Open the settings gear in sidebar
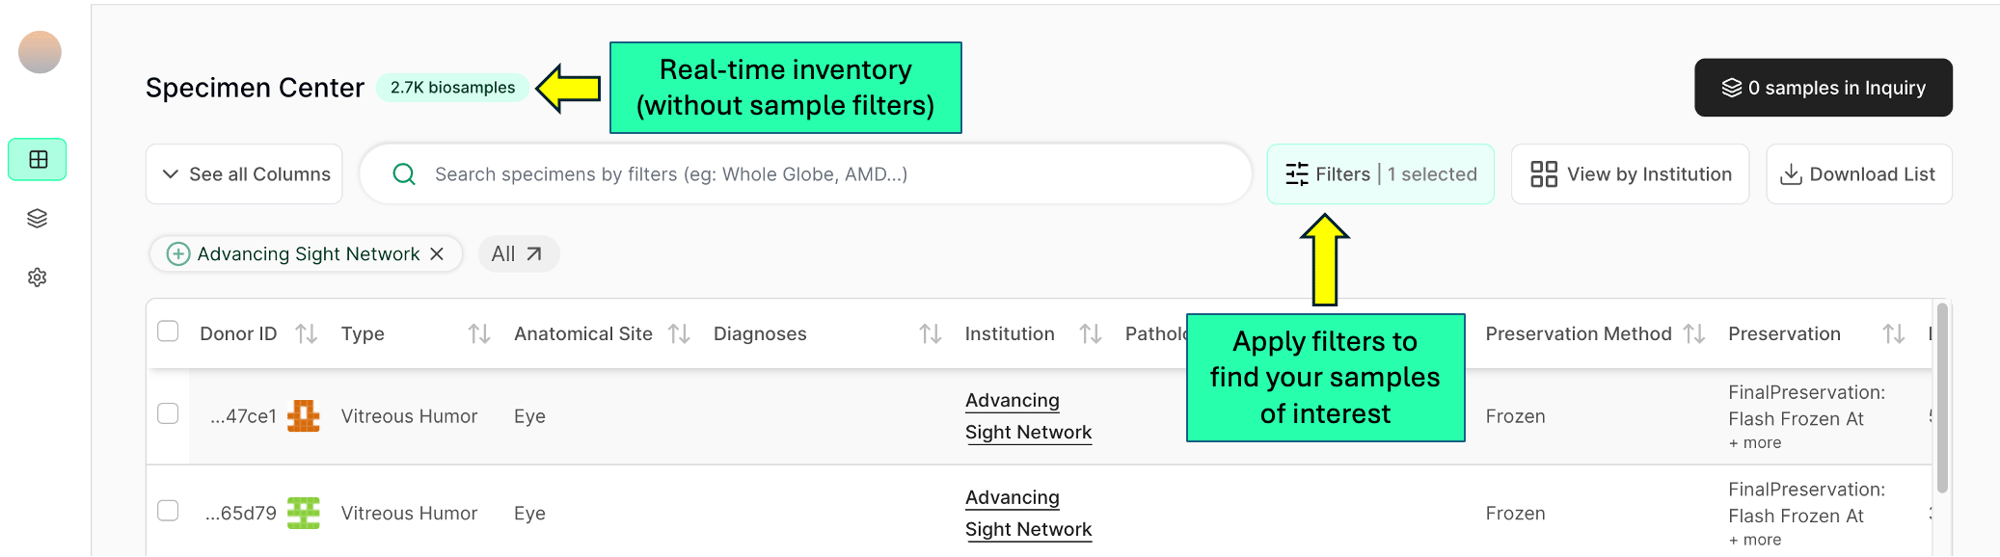 [38, 277]
